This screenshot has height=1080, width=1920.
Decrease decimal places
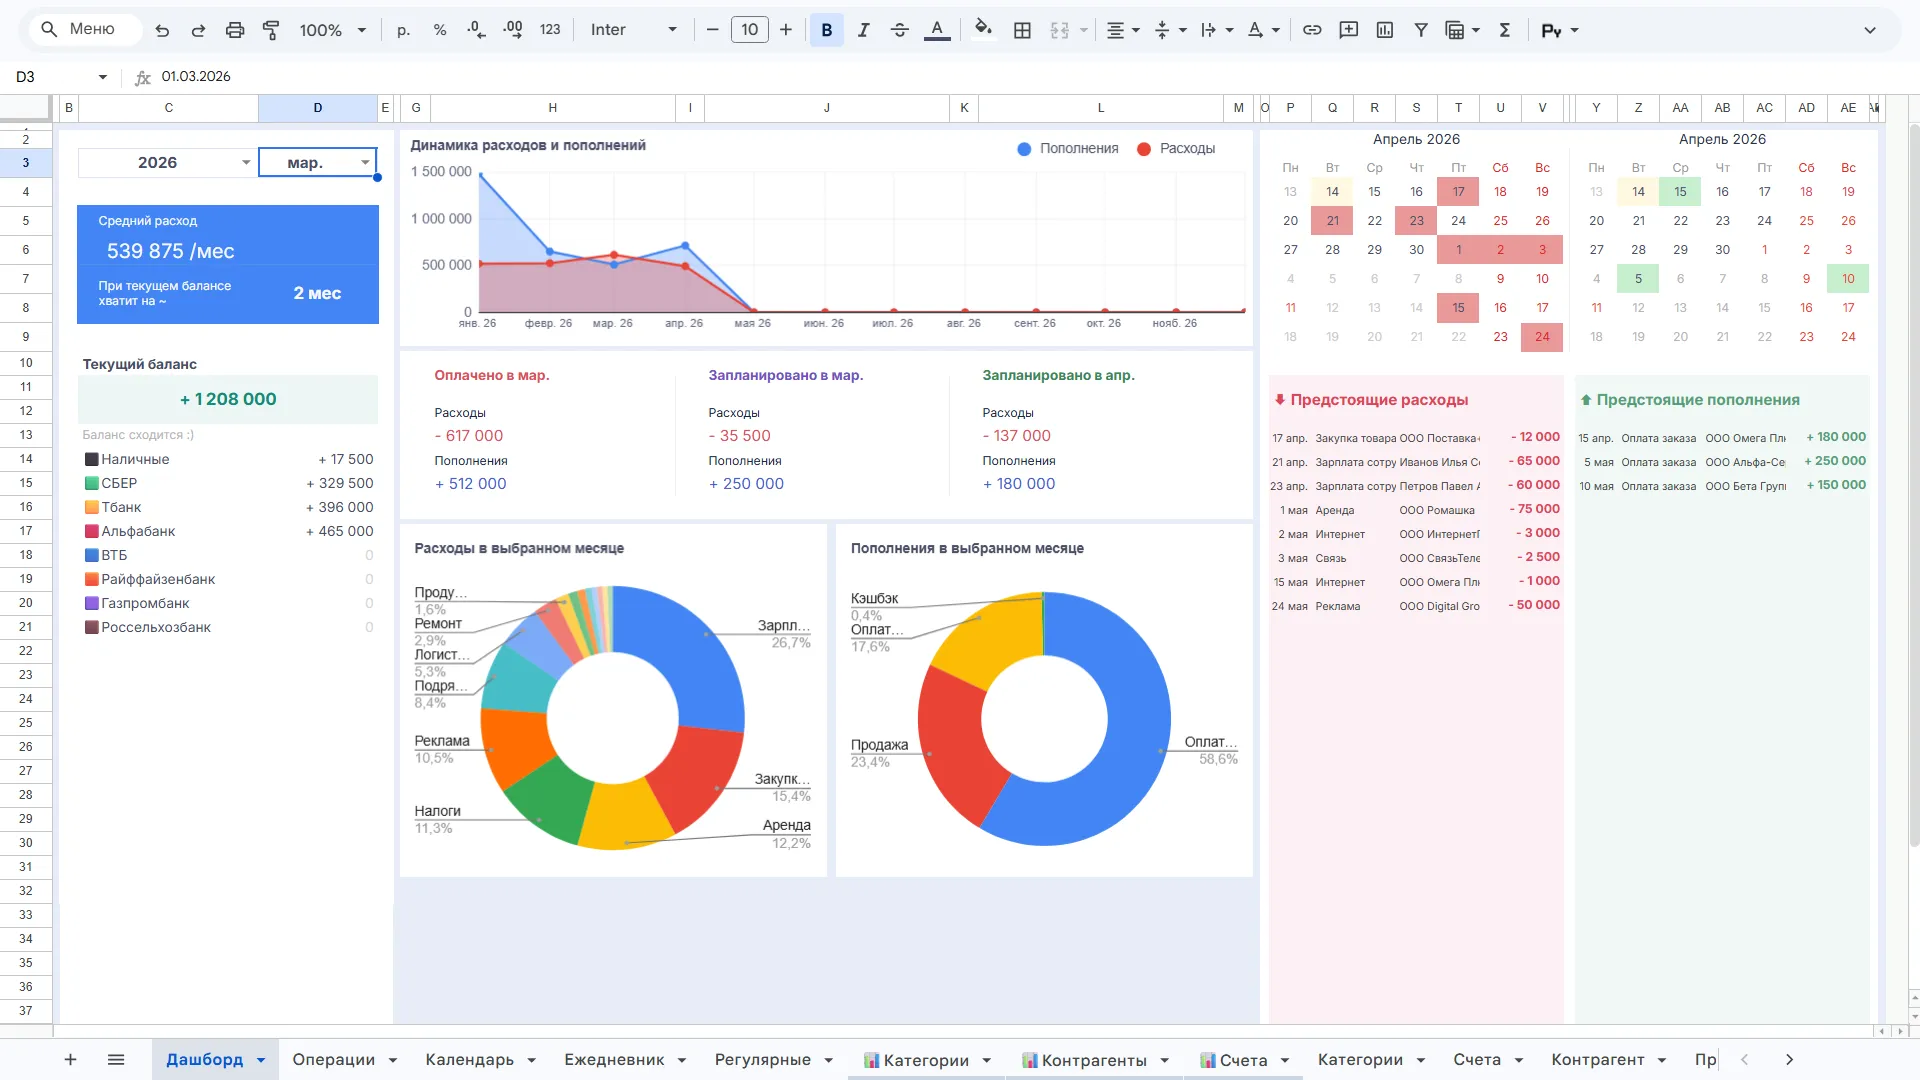(477, 30)
